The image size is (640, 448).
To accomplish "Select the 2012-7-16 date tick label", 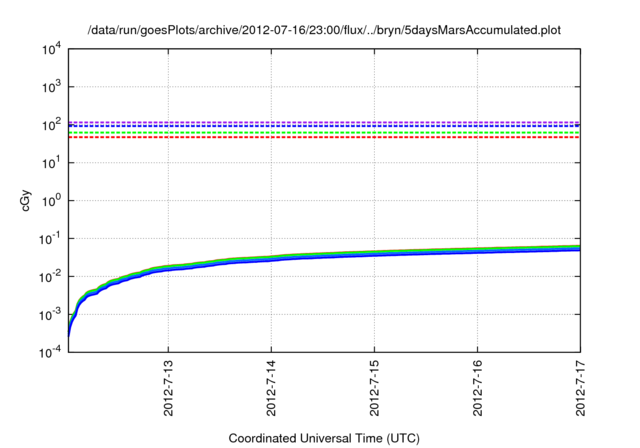I will (478, 388).
